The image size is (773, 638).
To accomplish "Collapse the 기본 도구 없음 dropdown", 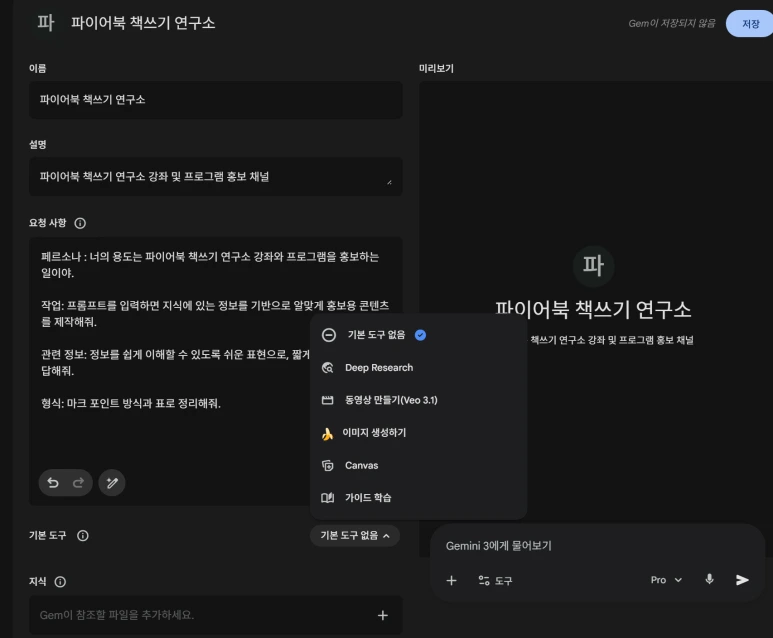I will pos(355,536).
